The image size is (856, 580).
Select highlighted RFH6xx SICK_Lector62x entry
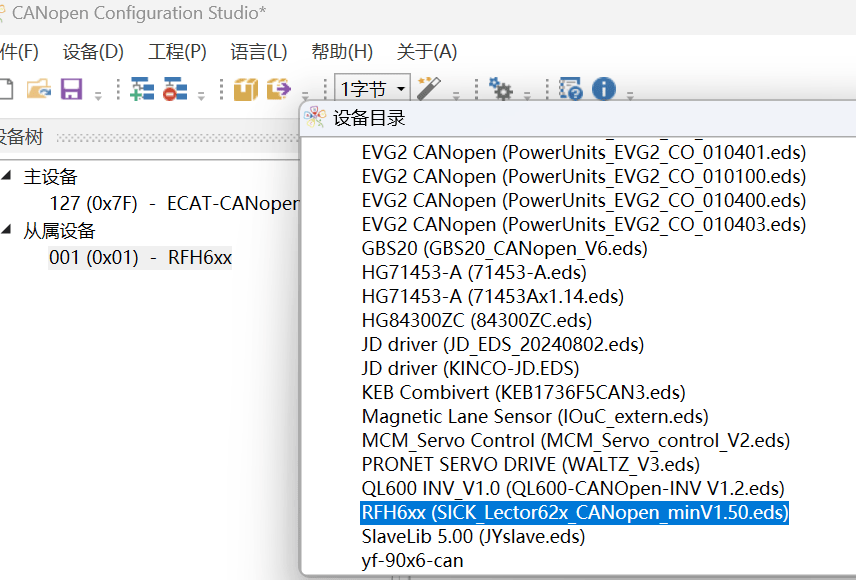pos(574,513)
